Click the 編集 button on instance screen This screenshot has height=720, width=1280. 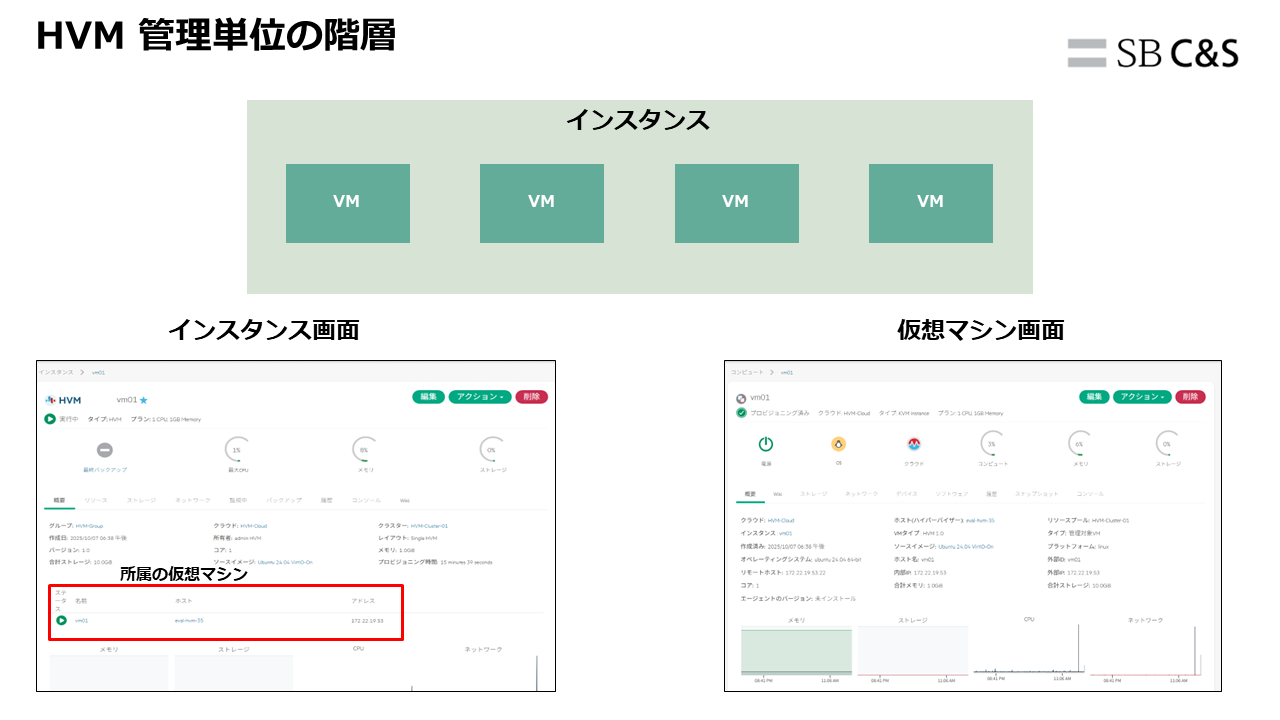pos(428,398)
